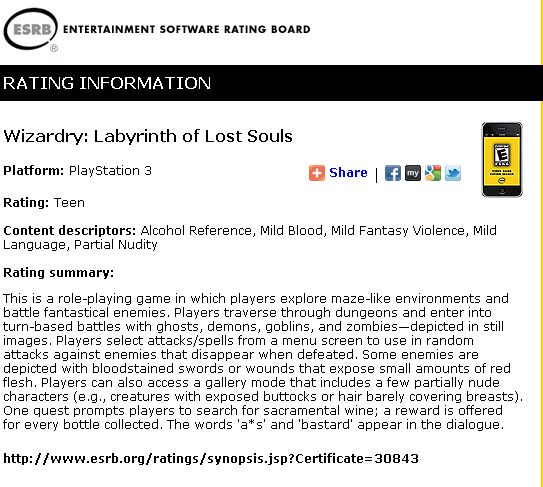
Task: Click the PlayStation 3 platform text
Action: [x=110, y=171]
